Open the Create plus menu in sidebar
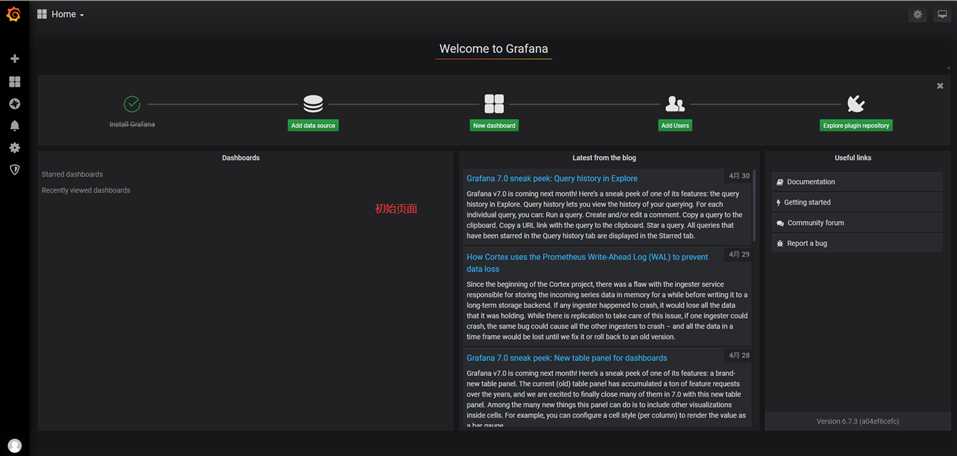The image size is (957, 456). [x=15, y=59]
